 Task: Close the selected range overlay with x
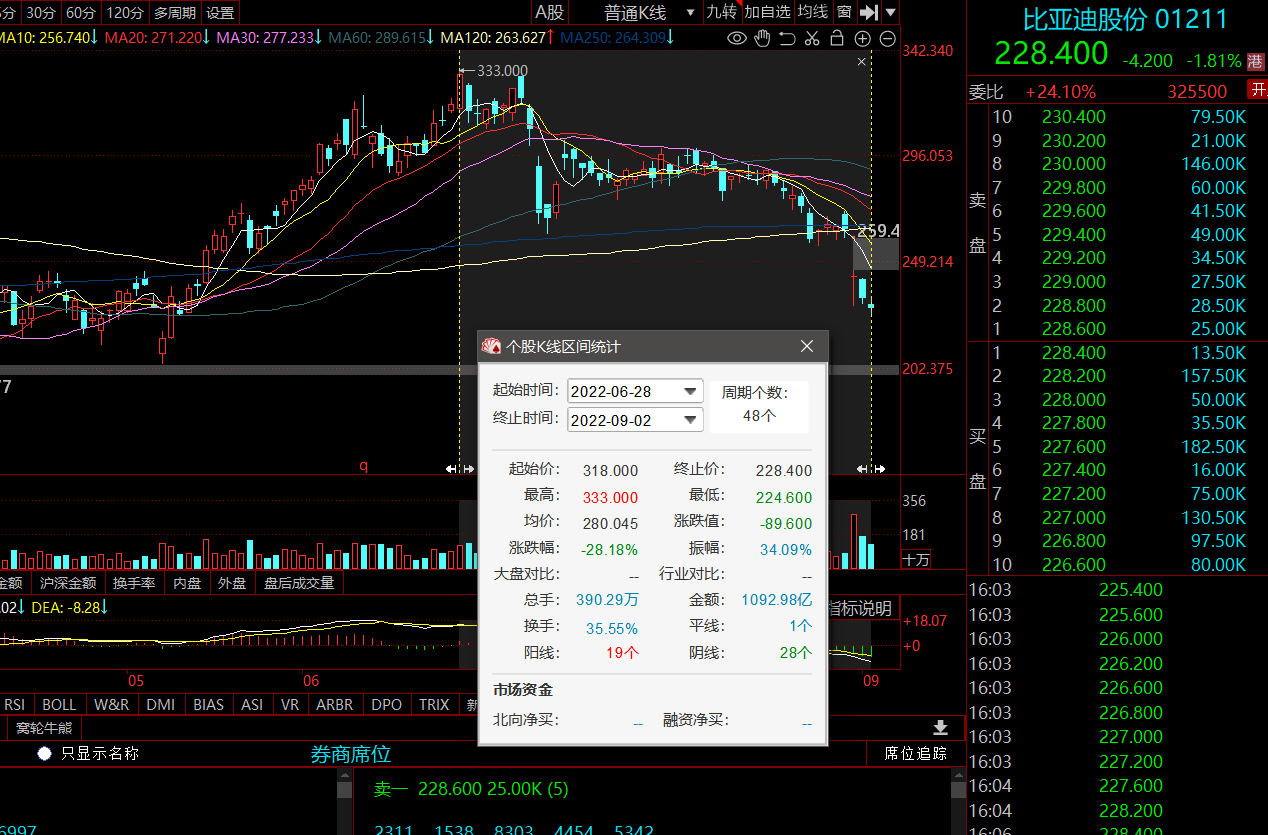coord(862,62)
